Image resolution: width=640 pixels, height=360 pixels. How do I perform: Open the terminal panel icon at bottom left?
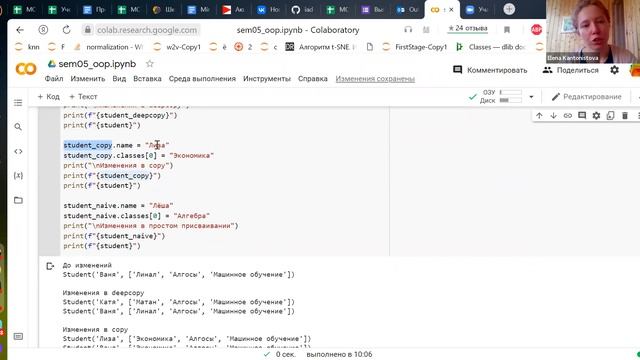coord(18,336)
